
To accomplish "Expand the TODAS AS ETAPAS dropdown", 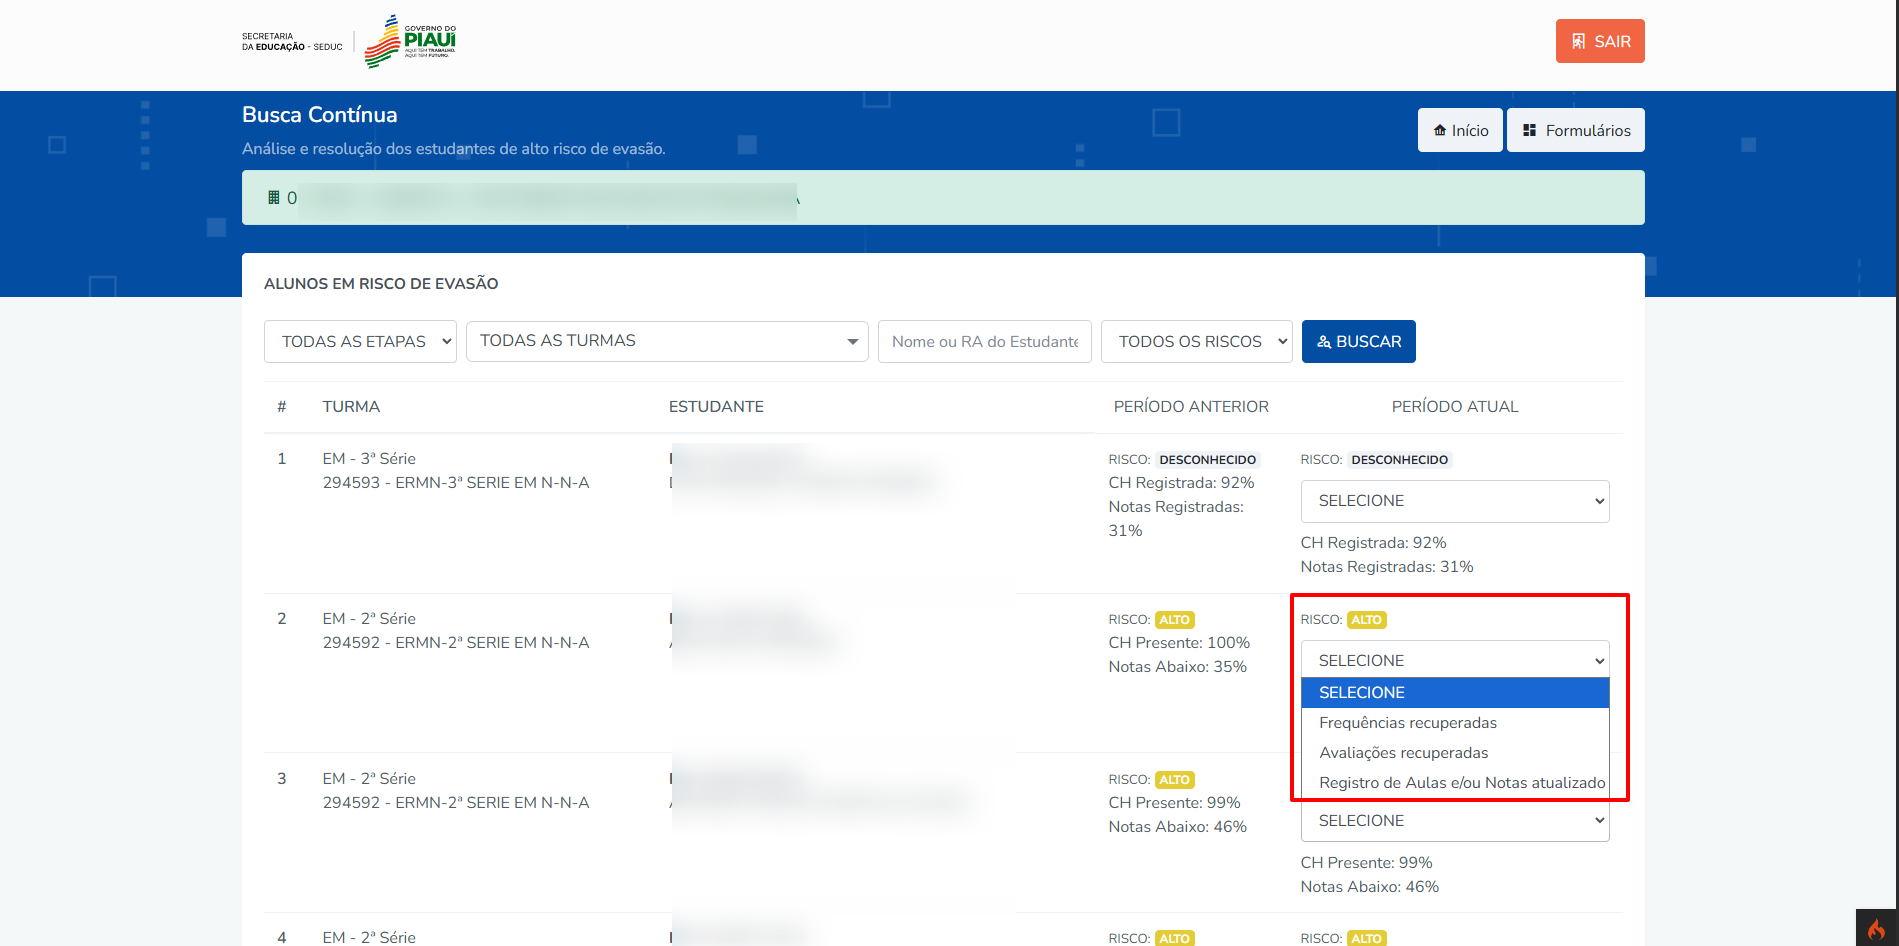I will click(360, 341).
